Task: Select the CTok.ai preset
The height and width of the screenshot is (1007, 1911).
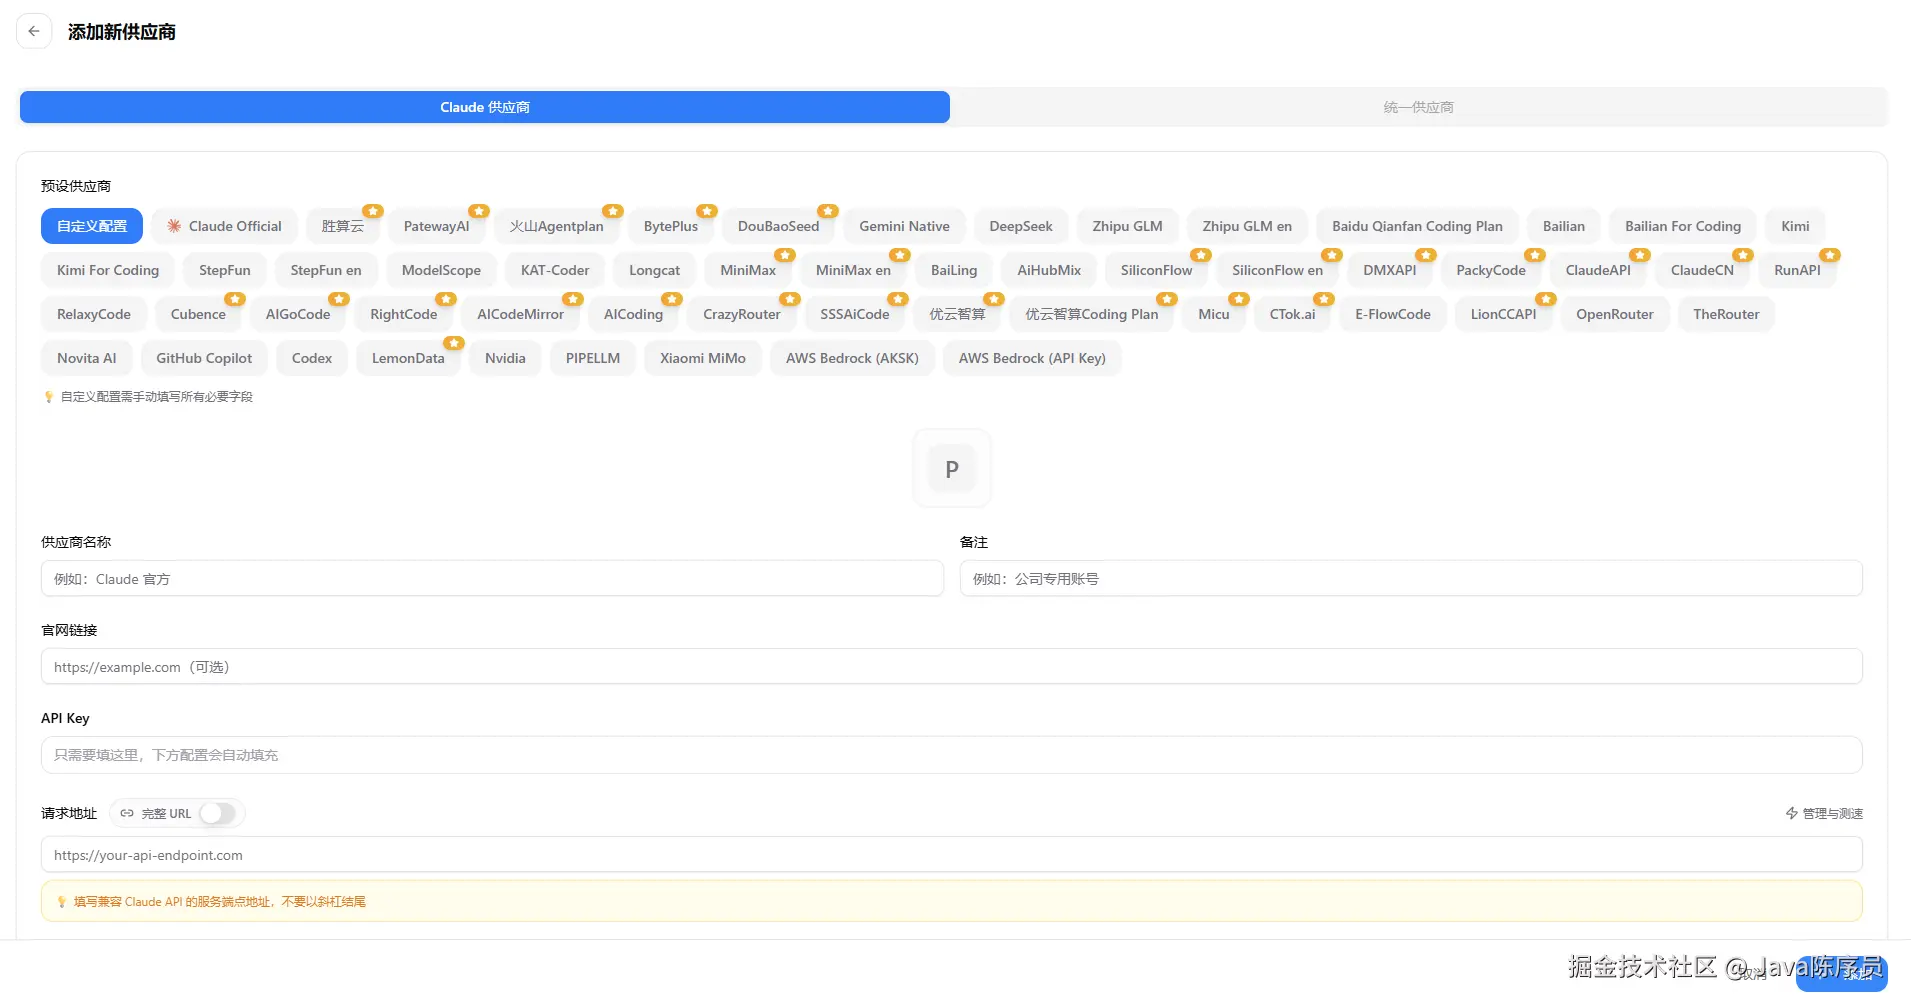Action: [x=1293, y=314]
